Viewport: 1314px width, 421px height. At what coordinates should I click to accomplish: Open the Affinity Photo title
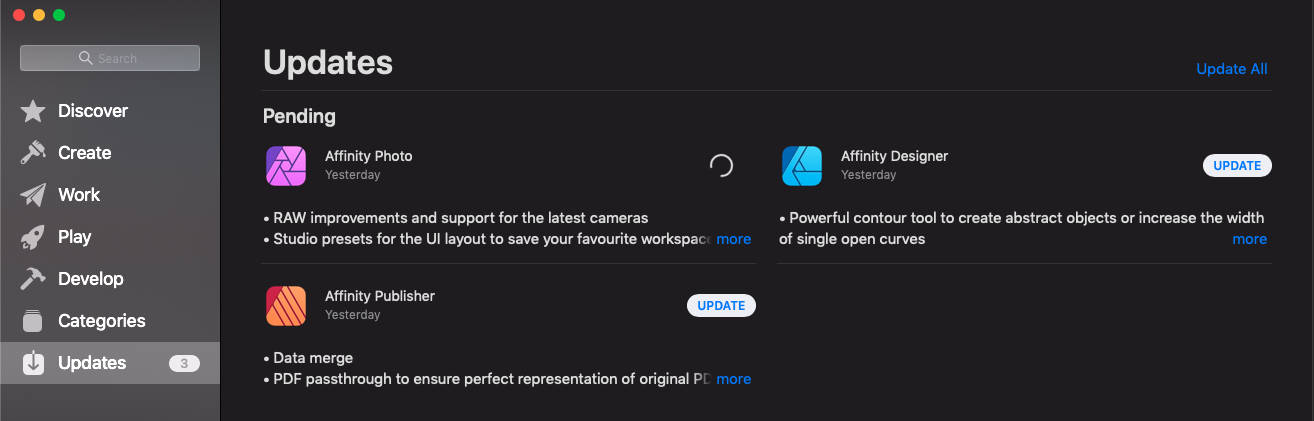(369, 156)
